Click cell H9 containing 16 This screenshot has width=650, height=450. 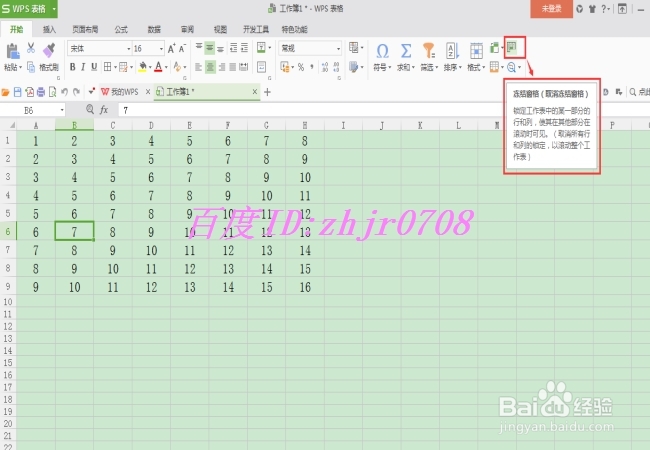coord(305,287)
